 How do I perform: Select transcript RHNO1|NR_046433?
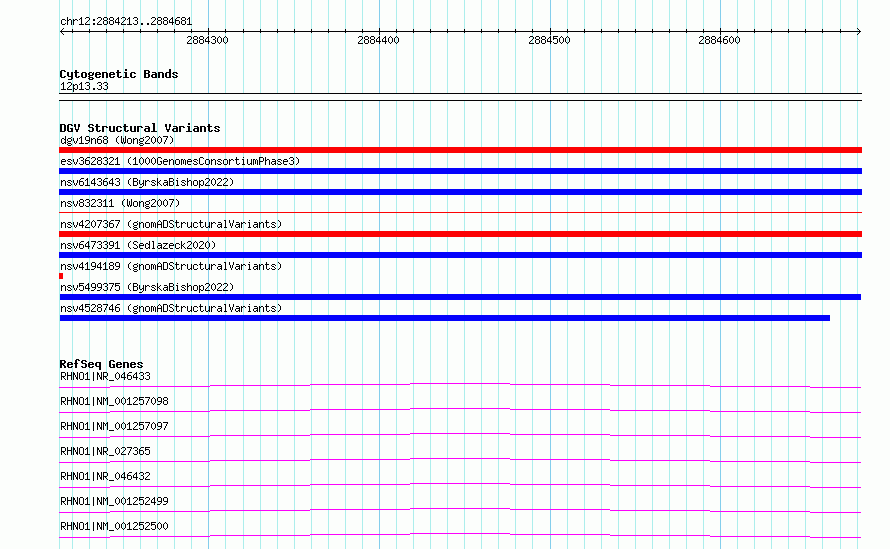pos(105,376)
